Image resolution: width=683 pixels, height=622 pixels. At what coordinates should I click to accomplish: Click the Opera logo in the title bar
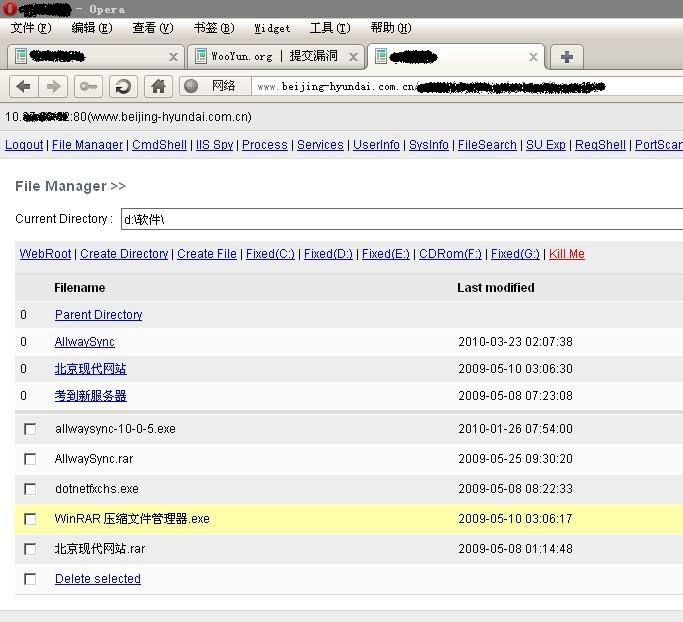[10, 8]
